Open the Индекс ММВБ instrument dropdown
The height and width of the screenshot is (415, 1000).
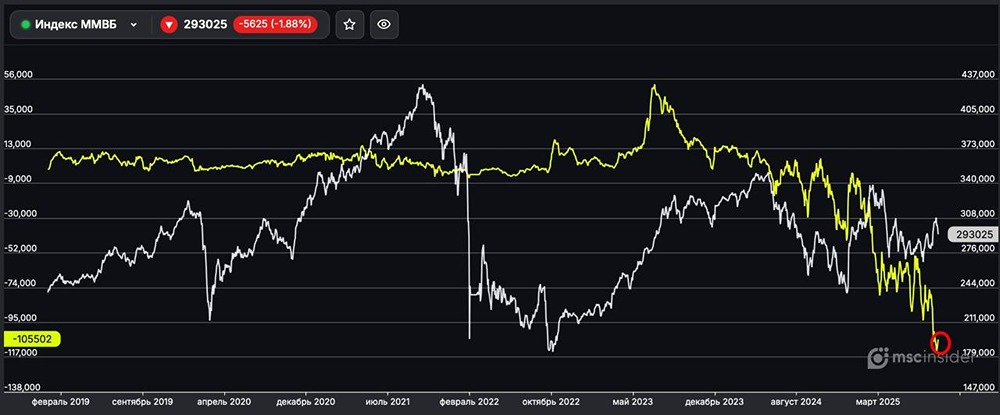pos(133,25)
